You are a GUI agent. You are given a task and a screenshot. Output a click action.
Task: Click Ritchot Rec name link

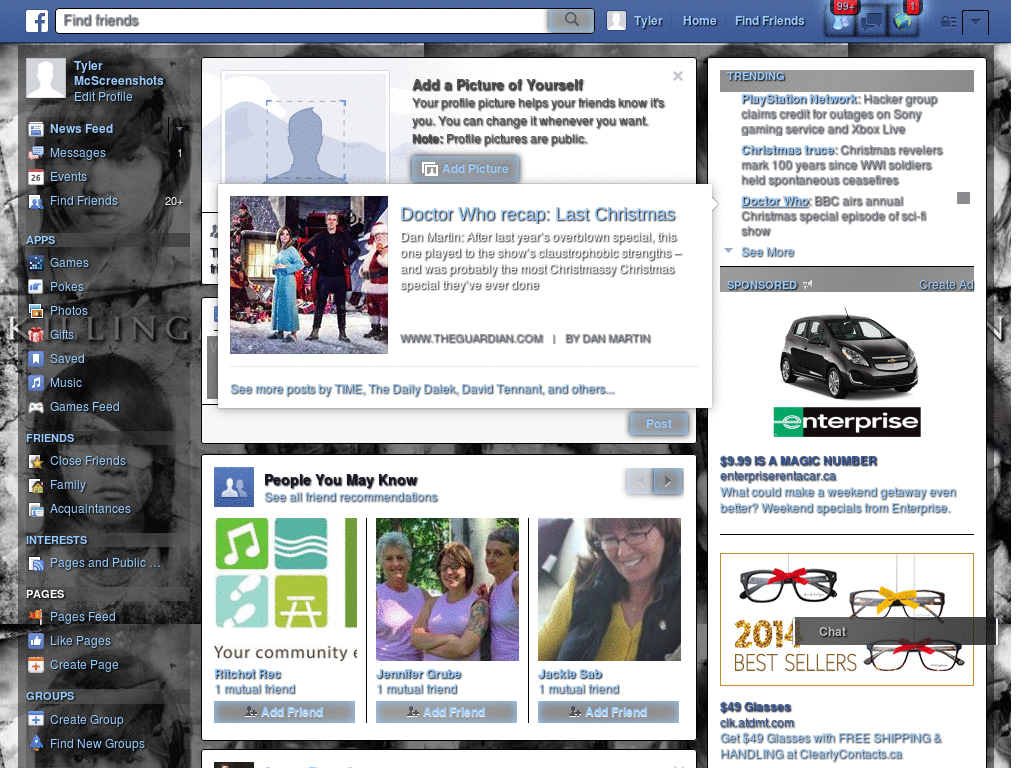tap(248, 674)
